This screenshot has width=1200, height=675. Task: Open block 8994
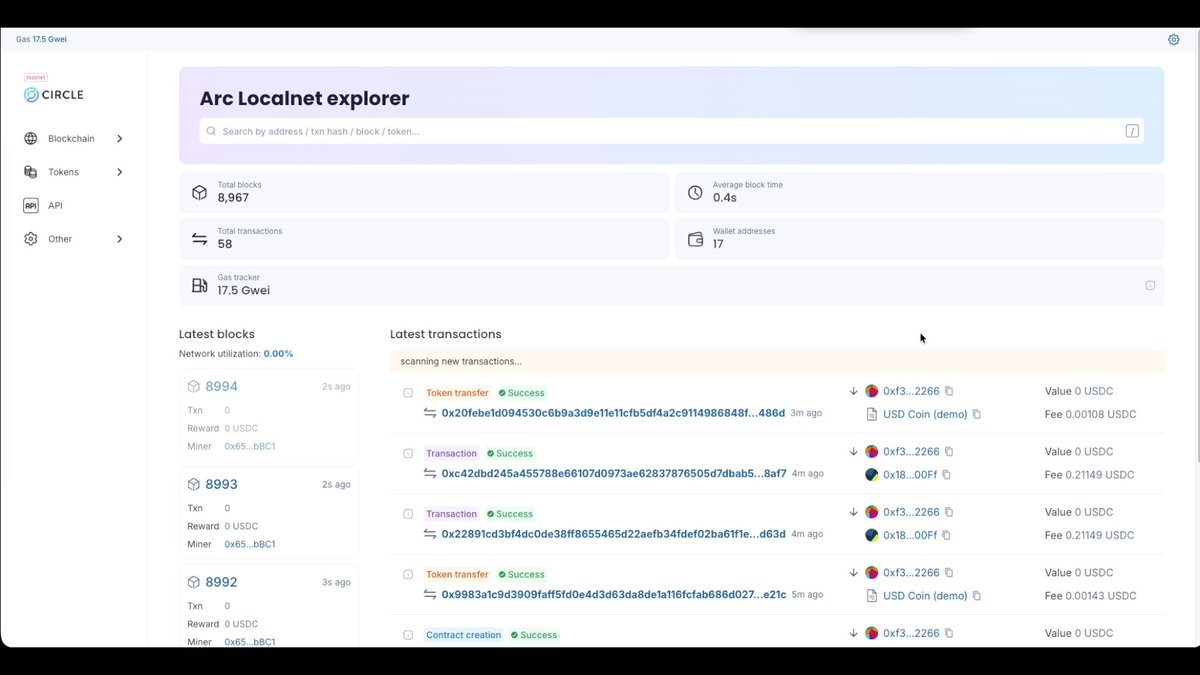(221, 386)
